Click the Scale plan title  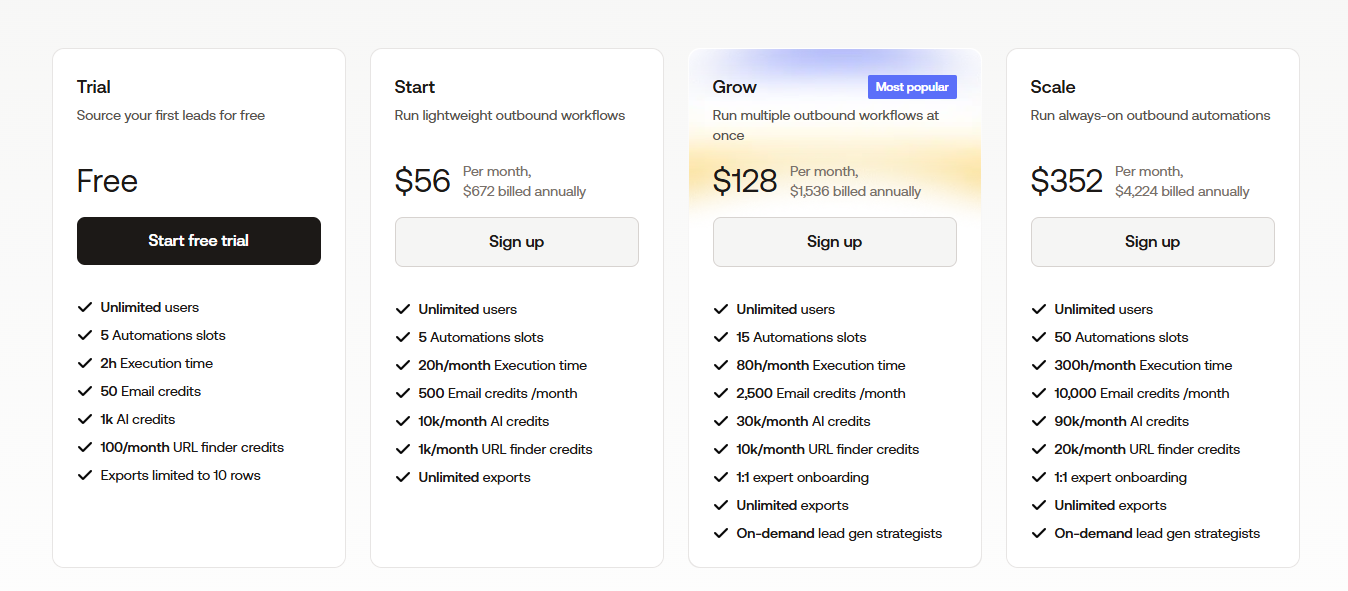(x=1051, y=87)
